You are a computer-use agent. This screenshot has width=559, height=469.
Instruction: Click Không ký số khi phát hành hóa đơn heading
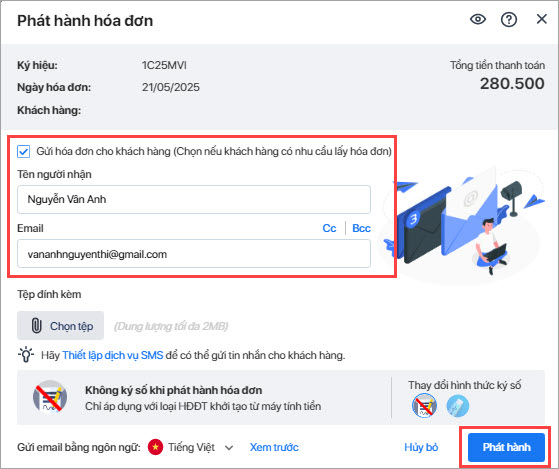[x=173, y=390]
